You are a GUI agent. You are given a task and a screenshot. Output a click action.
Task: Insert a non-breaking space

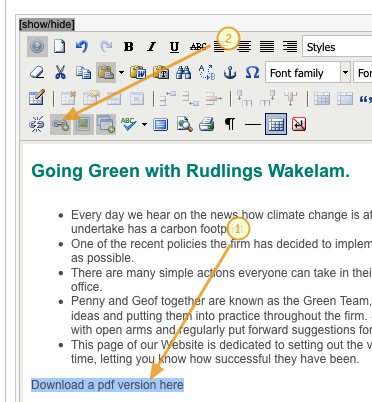[299, 124]
